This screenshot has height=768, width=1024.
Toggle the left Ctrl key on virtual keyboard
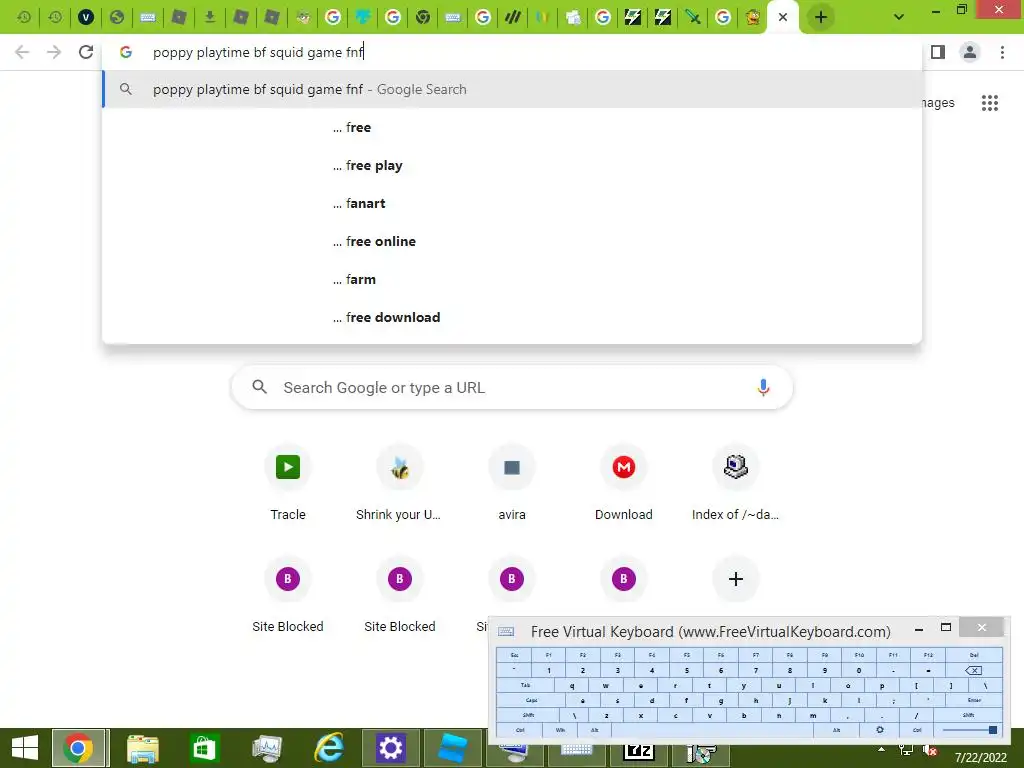click(520, 729)
